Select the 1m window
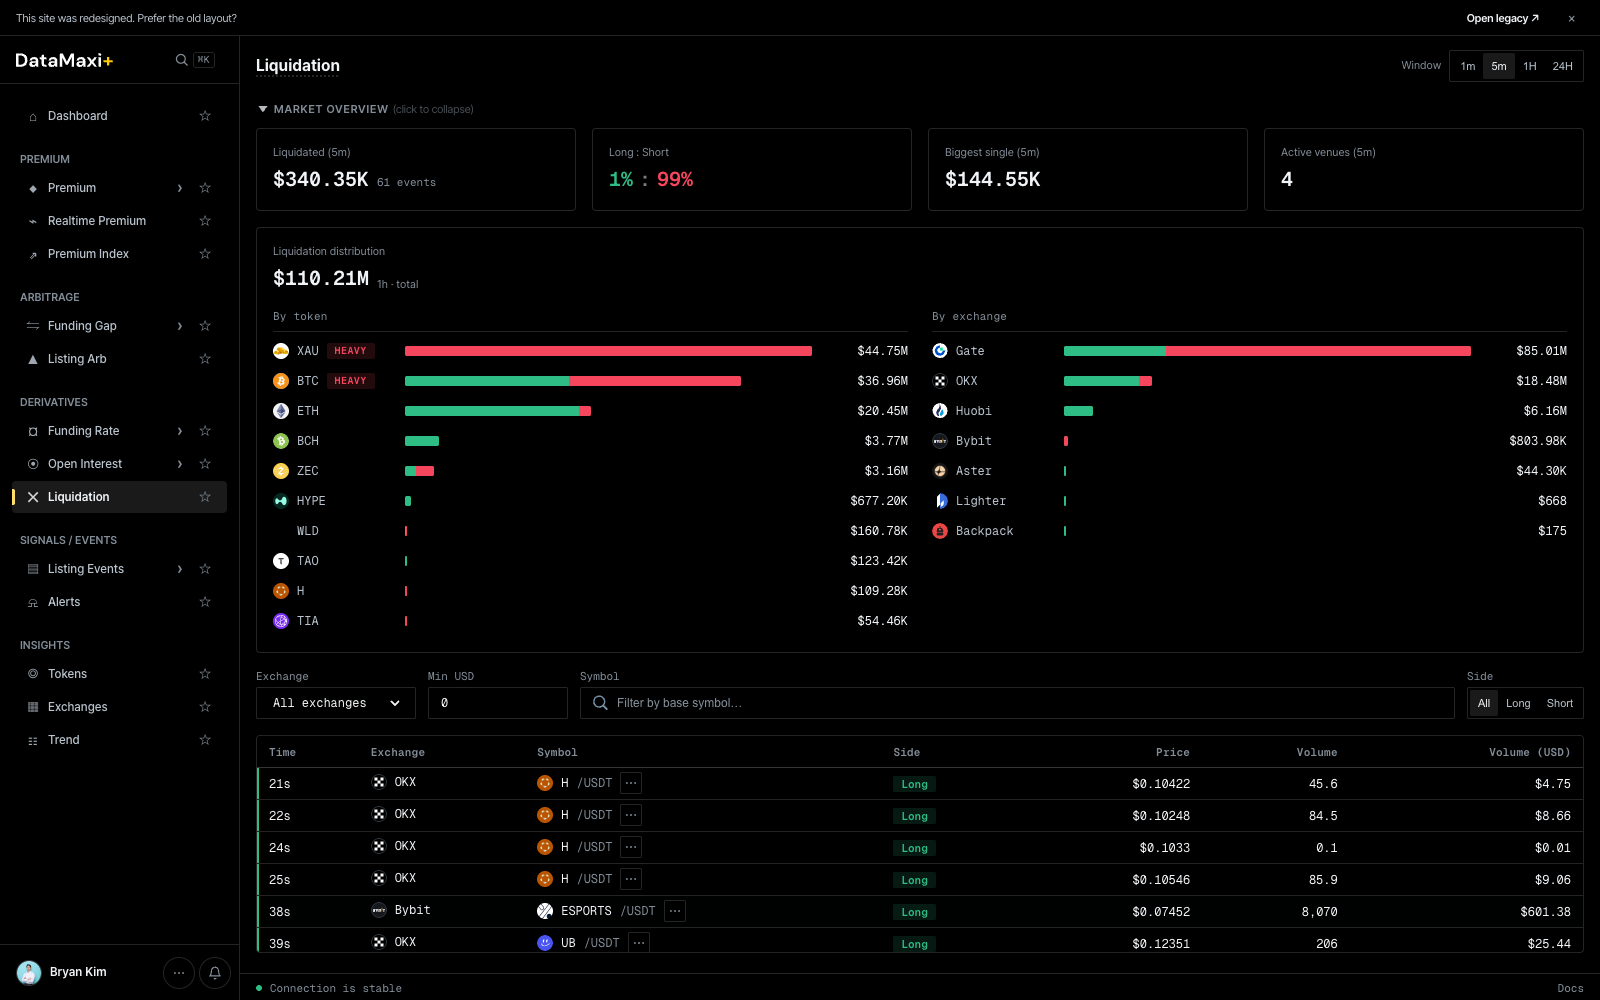Screen dimensions: 1600x1000 [x=1468, y=66]
